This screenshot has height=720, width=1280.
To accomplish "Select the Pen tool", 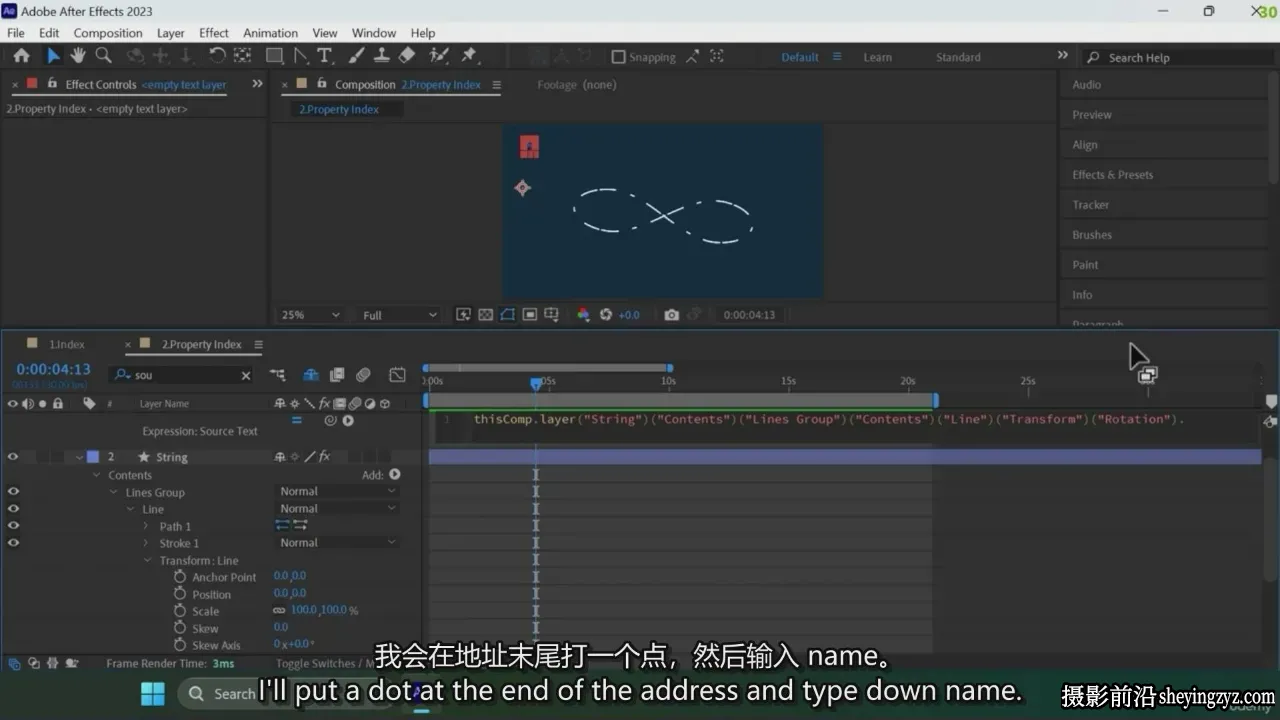I will tap(301, 56).
